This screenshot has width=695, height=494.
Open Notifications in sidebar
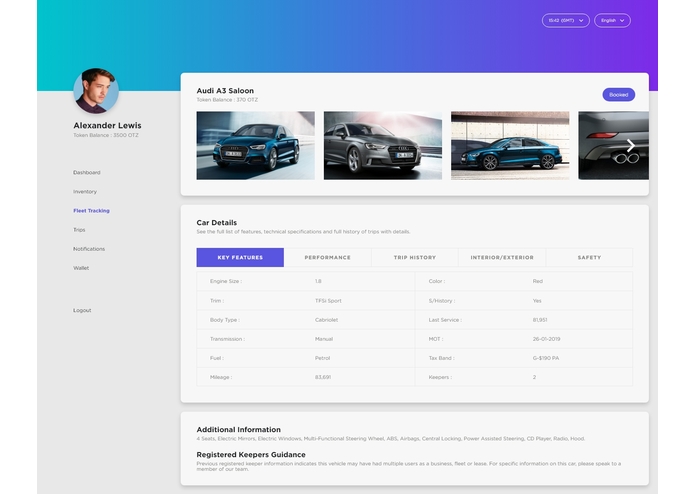(x=89, y=249)
